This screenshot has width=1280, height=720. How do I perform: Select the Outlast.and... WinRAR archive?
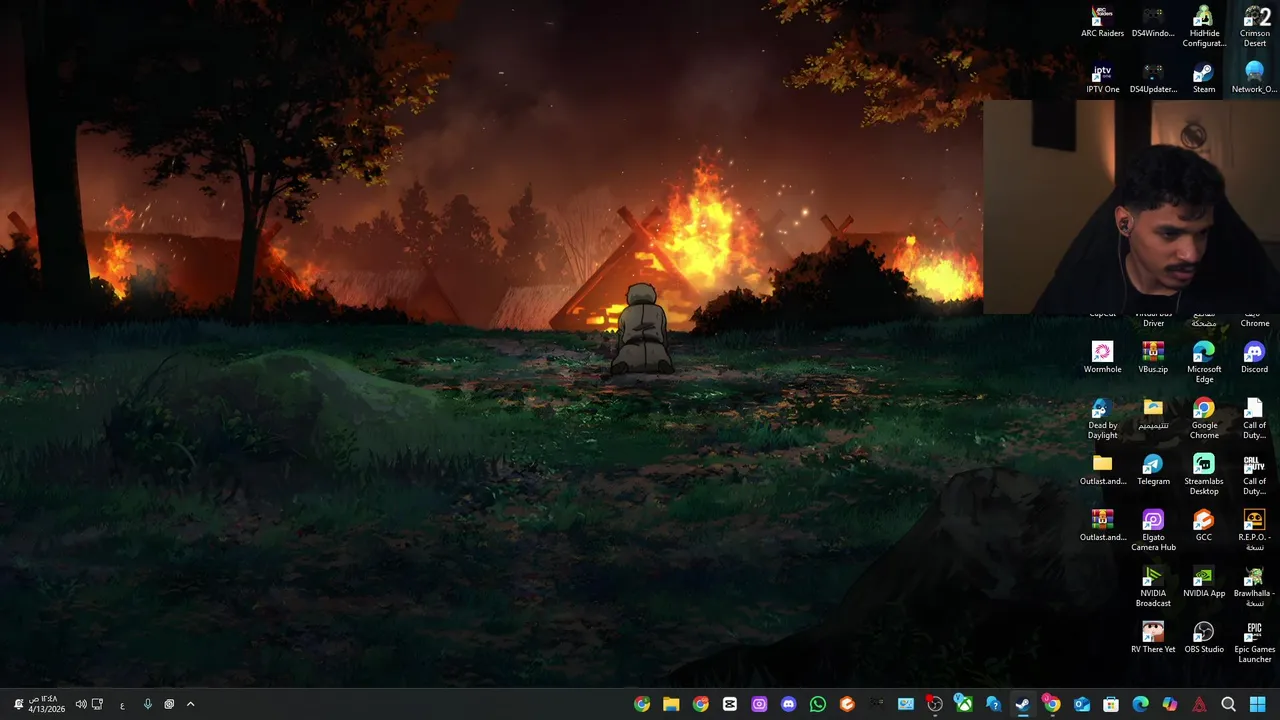click(x=1102, y=526)
